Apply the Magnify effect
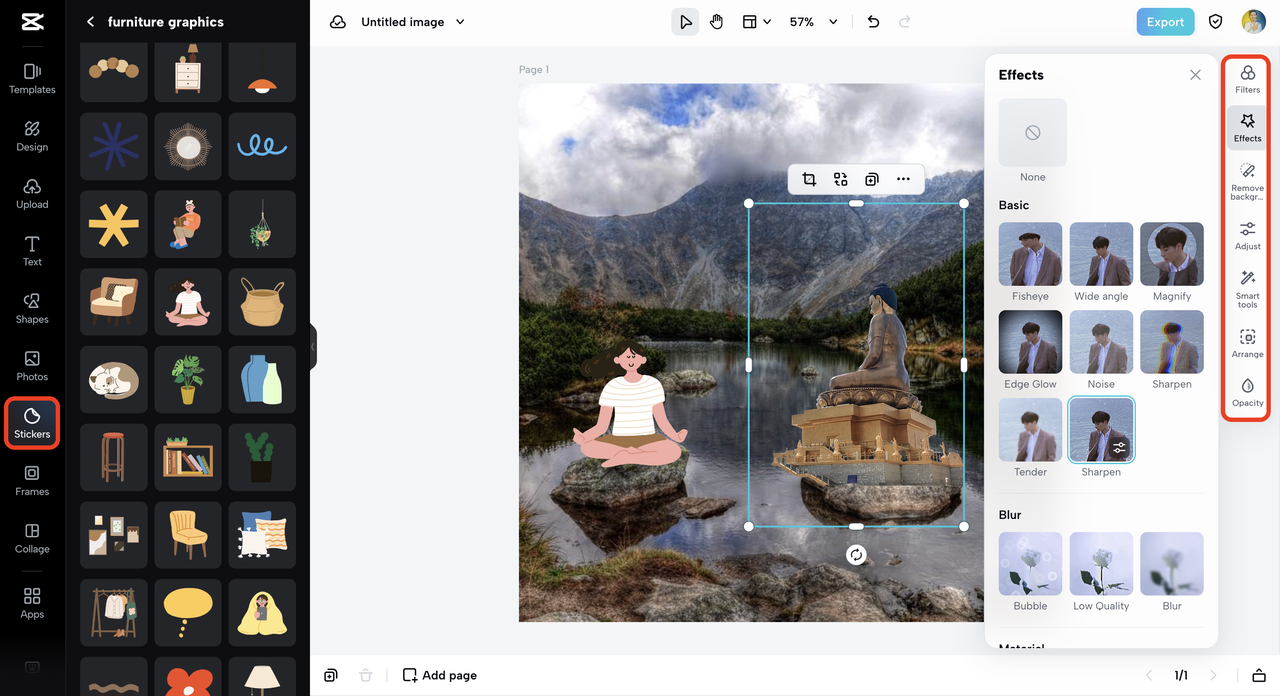The width and height of the screenshot is (1280, 696). coord(1172,254)
